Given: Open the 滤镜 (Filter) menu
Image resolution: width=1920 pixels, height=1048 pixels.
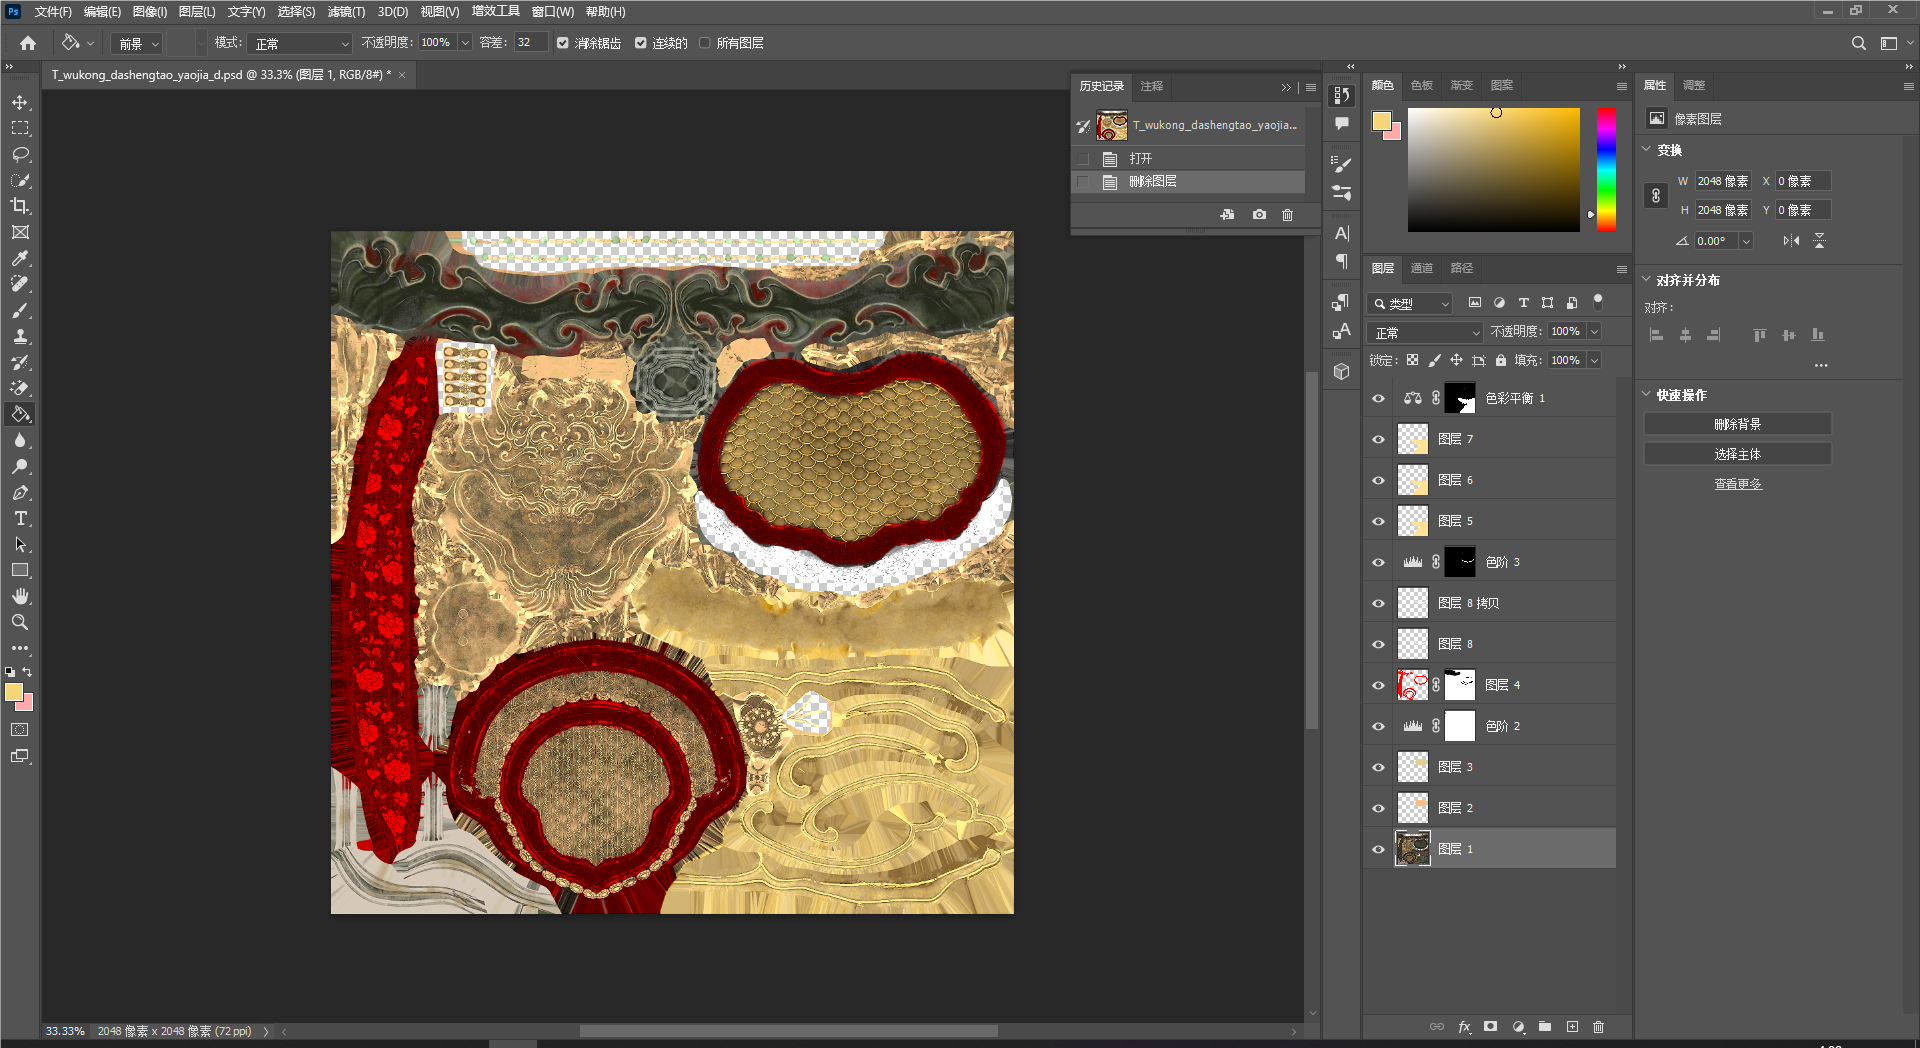Looking at the screenshot, I should (x=346, y=12).
